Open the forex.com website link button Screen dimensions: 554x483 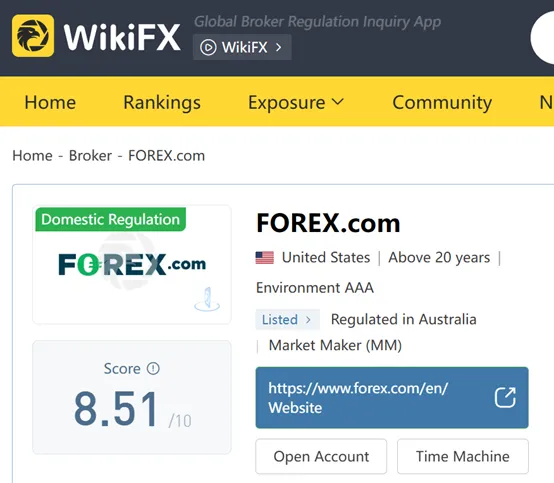[x=392, y=397]
